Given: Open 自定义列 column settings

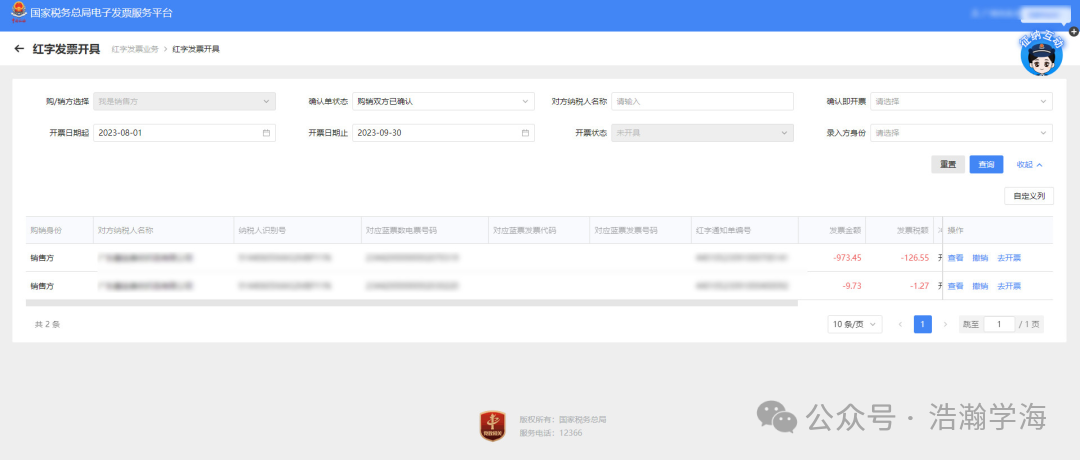Looking at the screenshot, I should coord(1028,196).
